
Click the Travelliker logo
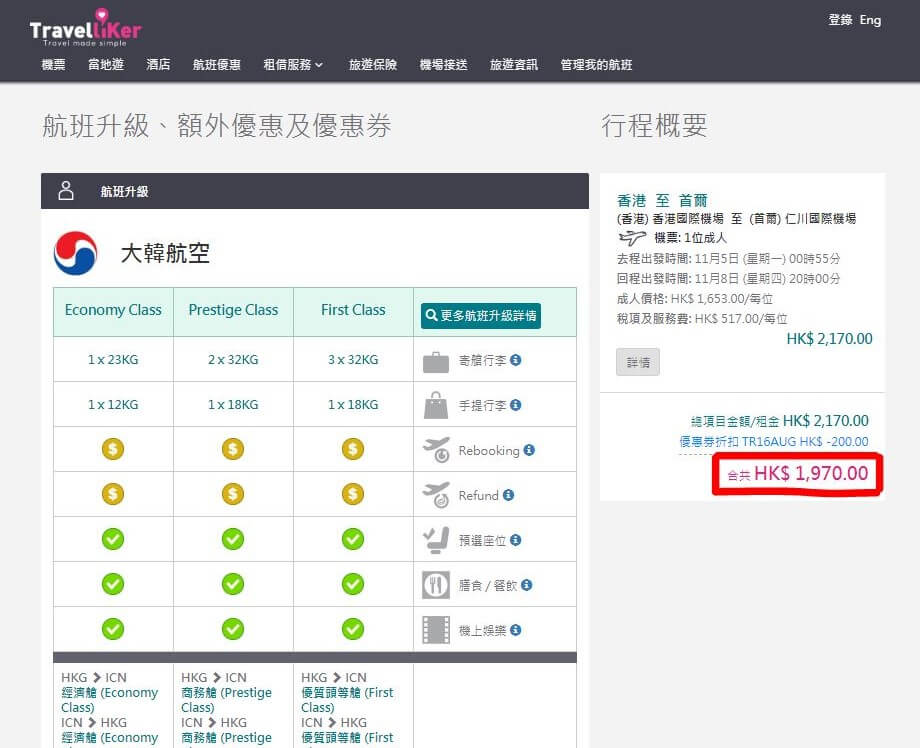point(86,28)
